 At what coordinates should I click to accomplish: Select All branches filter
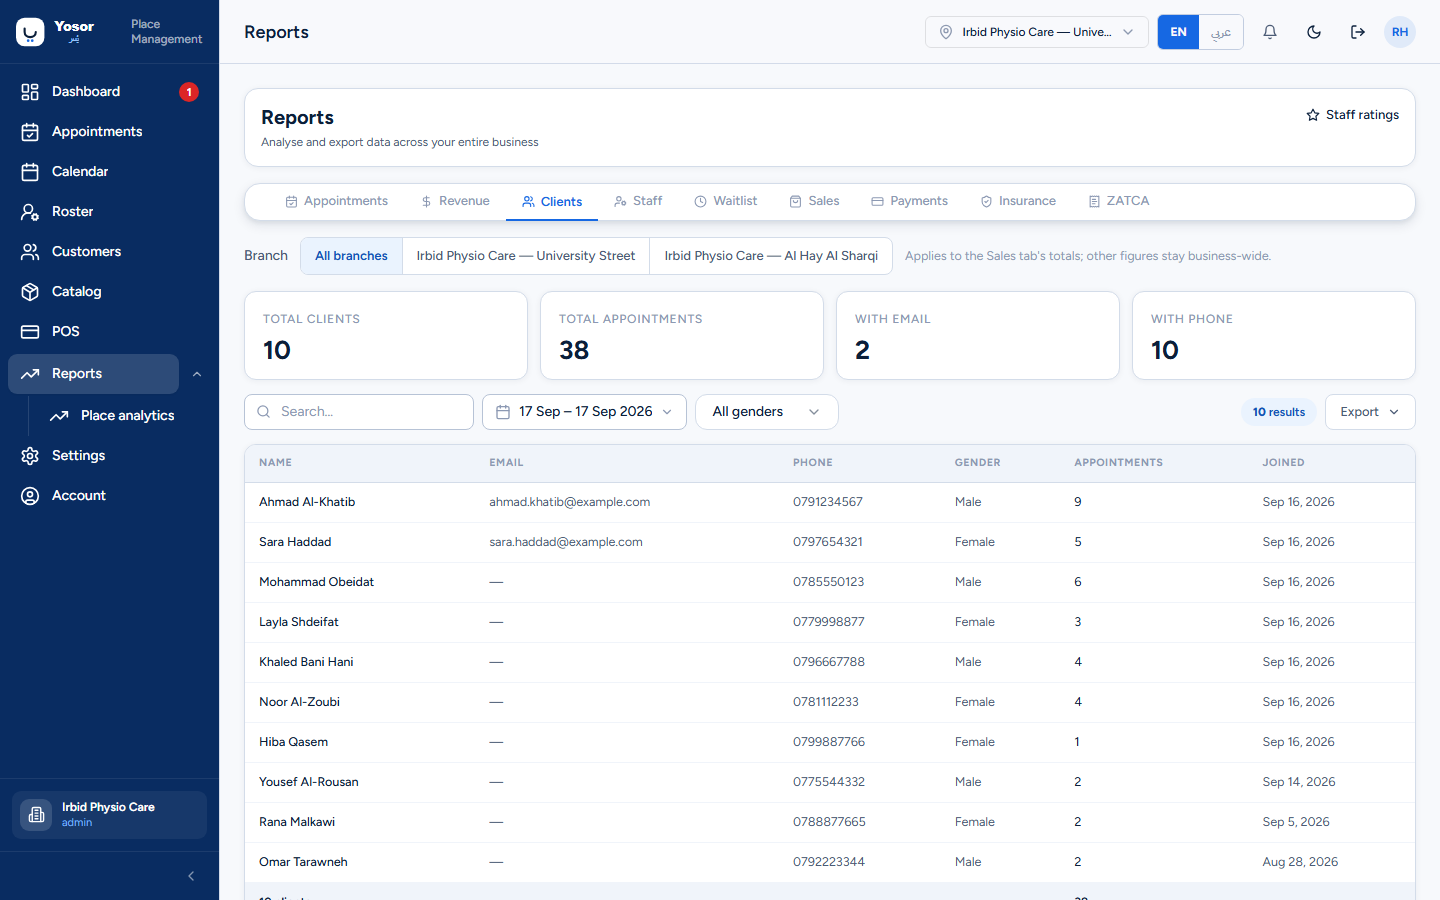pyautogui.click(x=351, y=256)
